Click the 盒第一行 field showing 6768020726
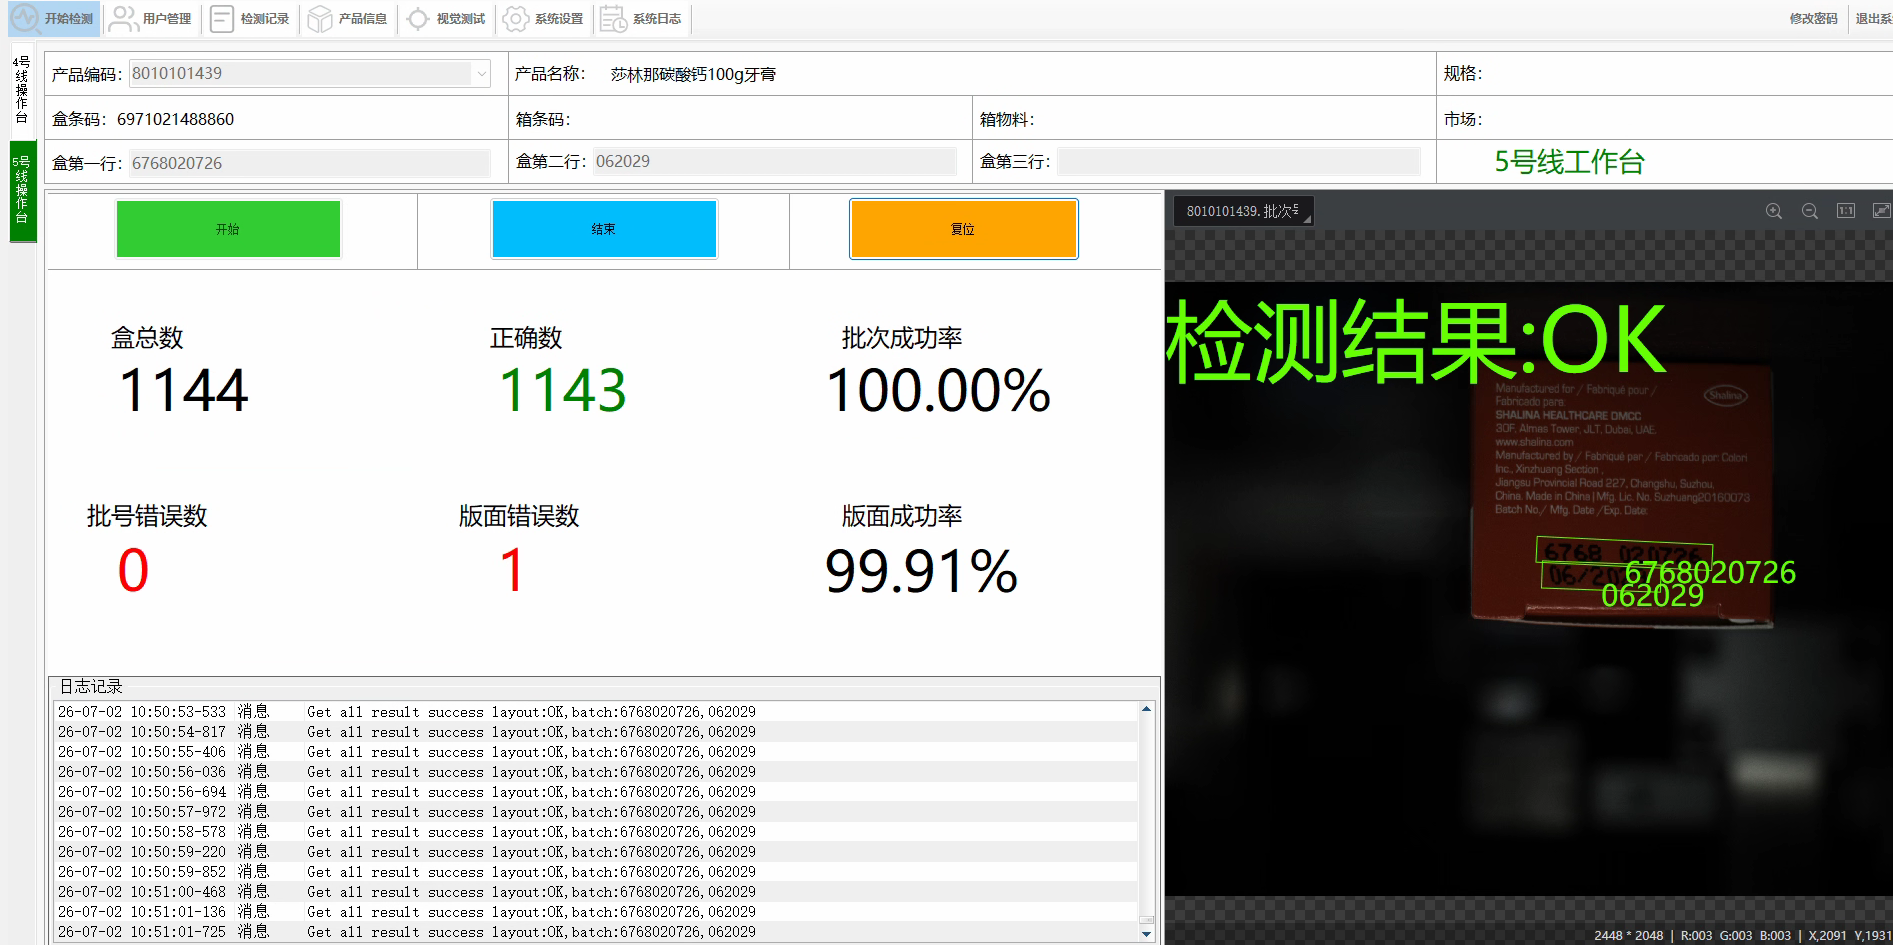The height and width of the screenshot is (945, 1893). (309, 163)
